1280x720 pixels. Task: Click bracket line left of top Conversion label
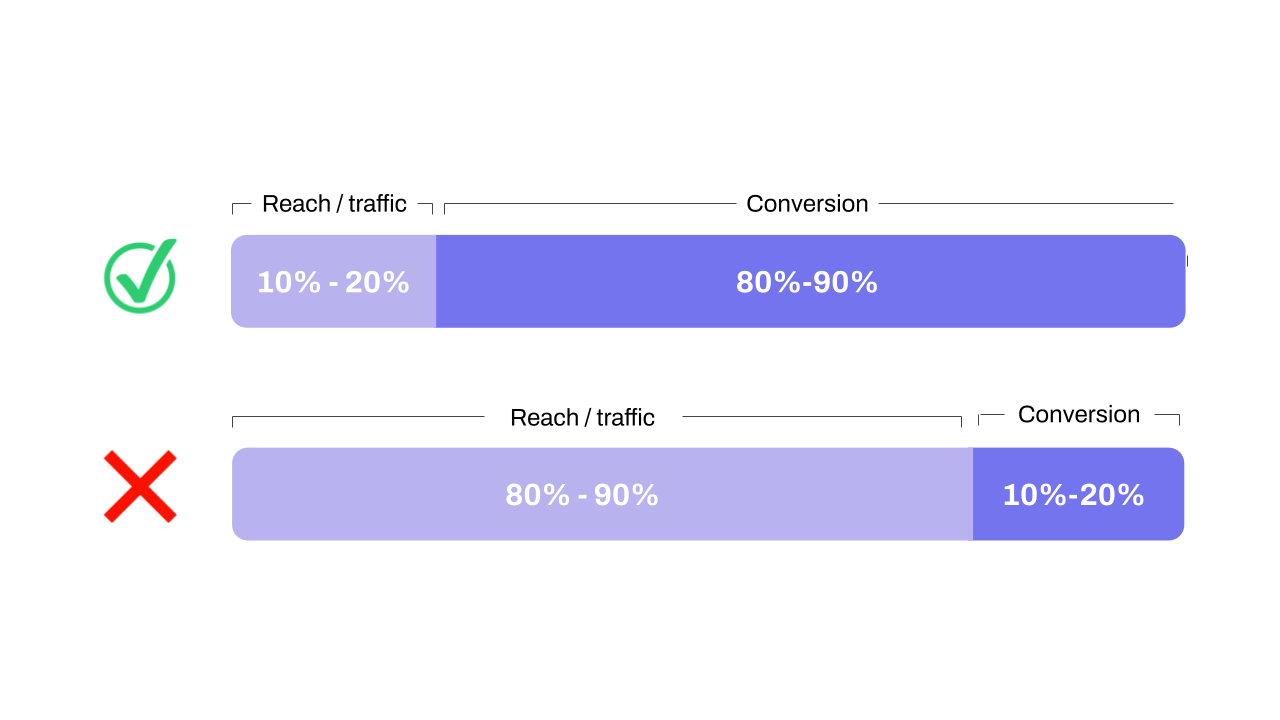tap(590, 207)
